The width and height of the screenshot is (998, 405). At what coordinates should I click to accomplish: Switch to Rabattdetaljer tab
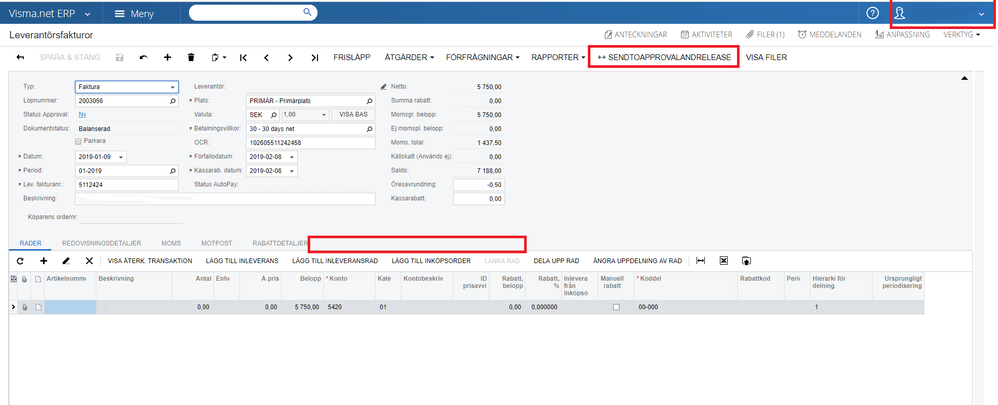tap(280, 243)
